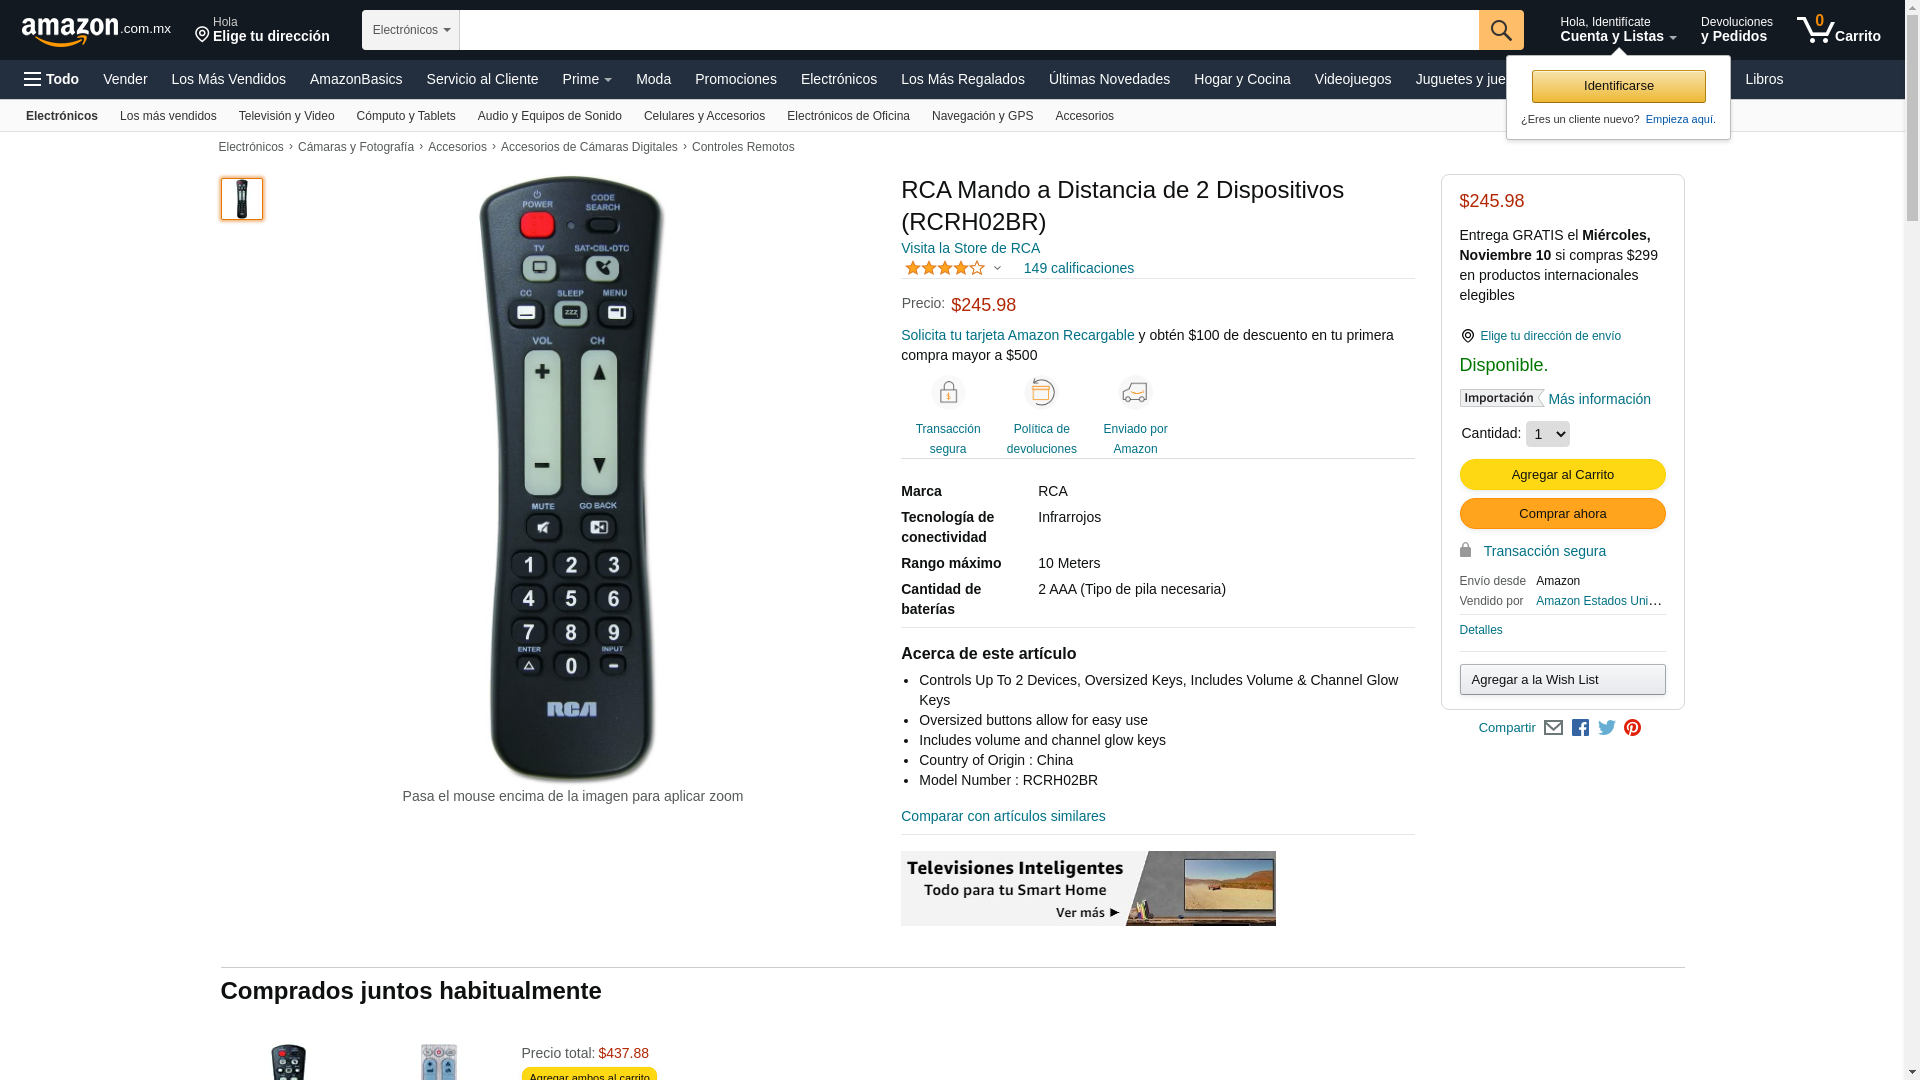Click the Amazon.com.mx logo
The image size is (1920, 1080).
pyautogui.click(x=96, y=30)
